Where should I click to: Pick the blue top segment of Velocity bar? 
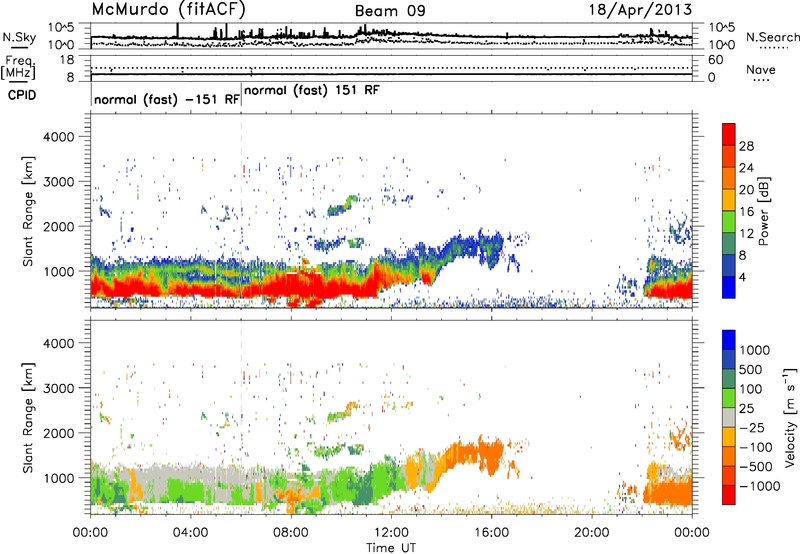pyautogui.click(x=729, y=340)
